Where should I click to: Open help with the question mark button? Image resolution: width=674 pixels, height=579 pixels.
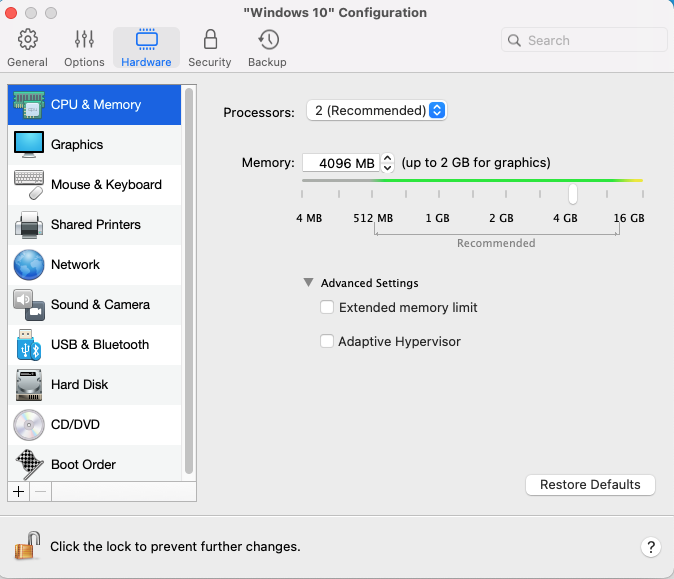tap(651, 547)
